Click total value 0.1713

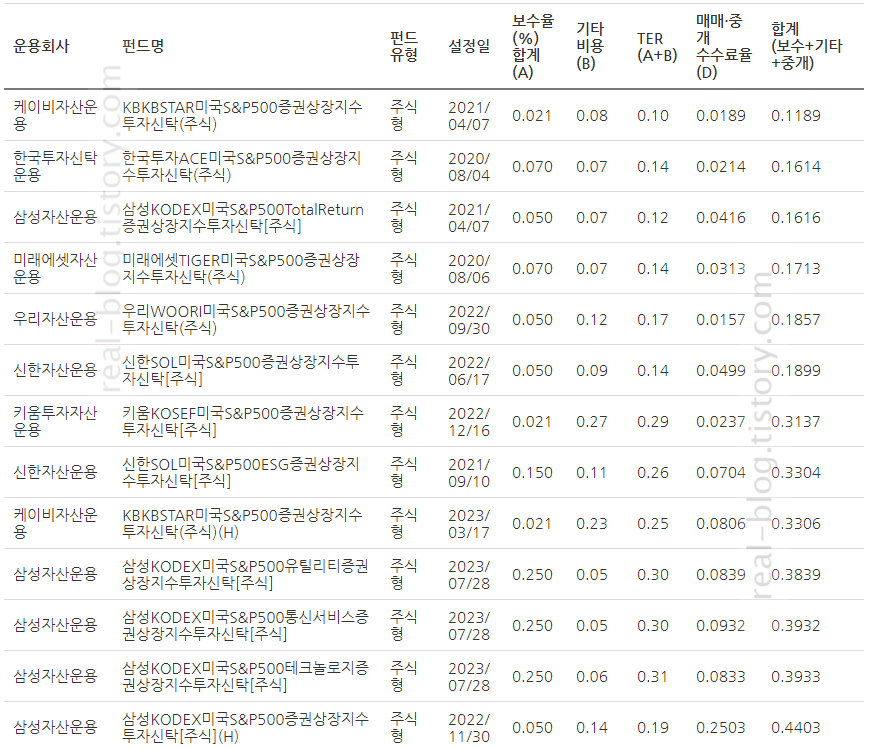[x=795, y=269]
